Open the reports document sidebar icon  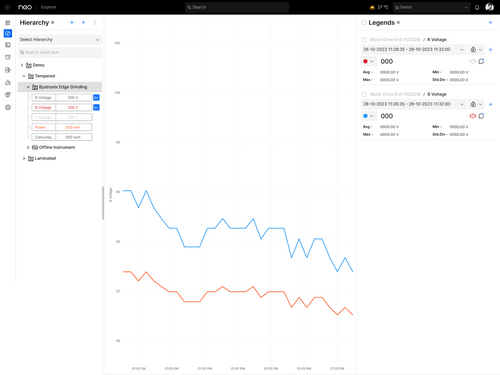pos(8,70)
